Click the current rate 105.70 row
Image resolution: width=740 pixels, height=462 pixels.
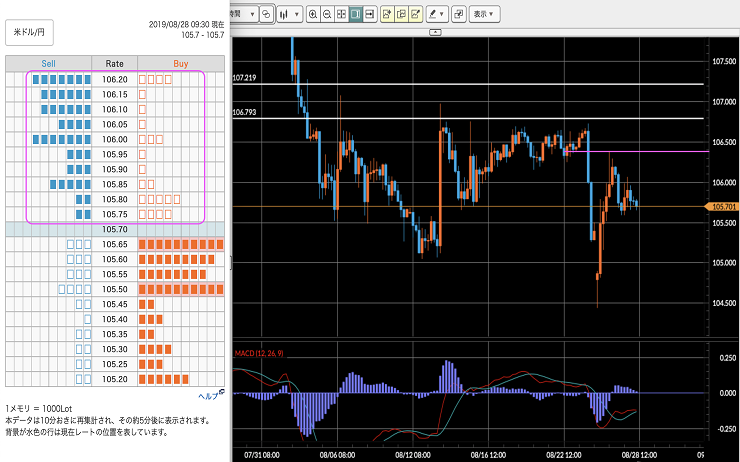115,229
